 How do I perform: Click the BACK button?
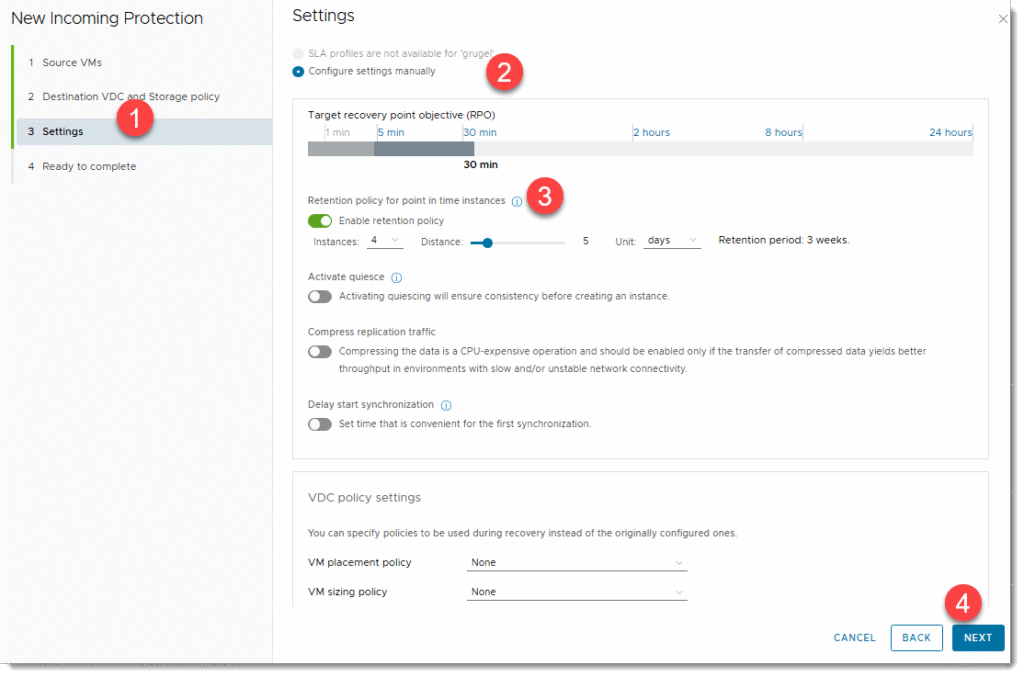(x=916, y=638)
